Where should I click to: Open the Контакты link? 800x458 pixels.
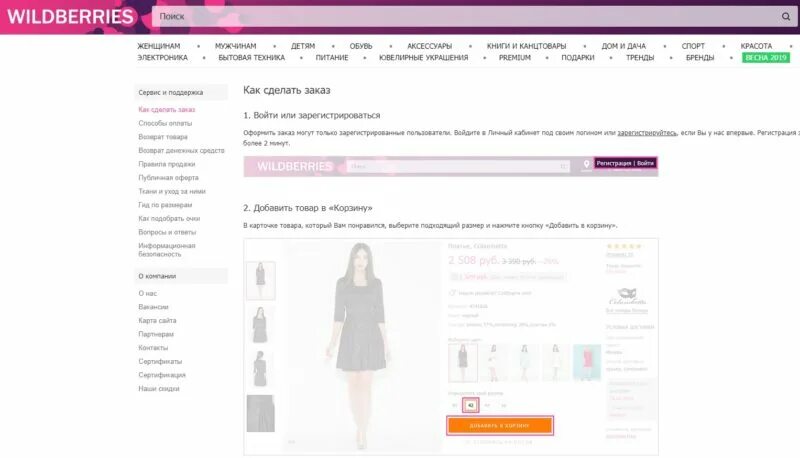tap(153, 348)
